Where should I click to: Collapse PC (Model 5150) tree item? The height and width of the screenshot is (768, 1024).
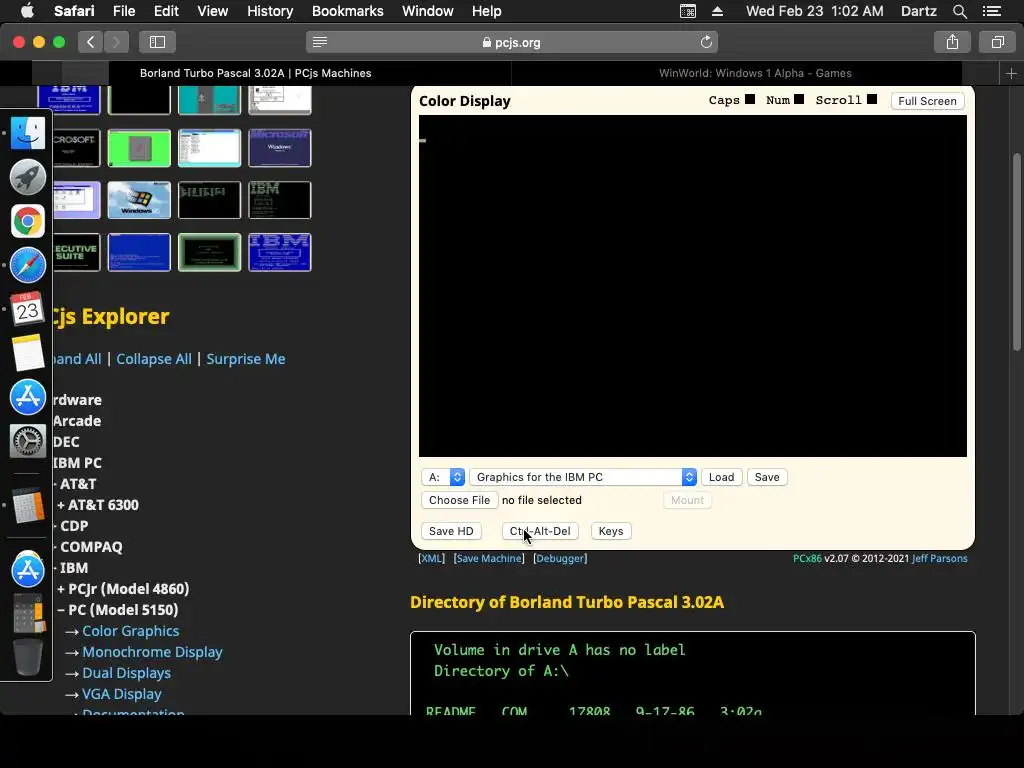118,610
